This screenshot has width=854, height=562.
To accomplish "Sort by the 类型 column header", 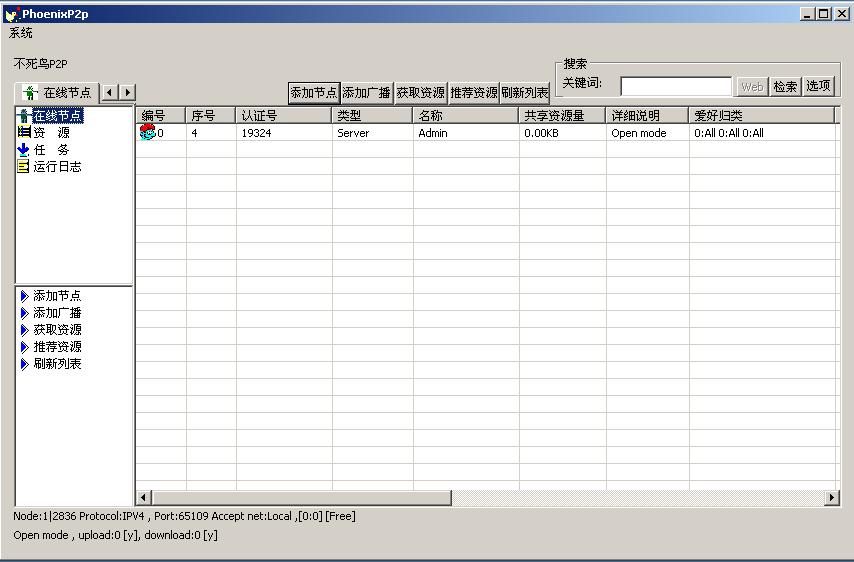I will [x=372, y=115].
